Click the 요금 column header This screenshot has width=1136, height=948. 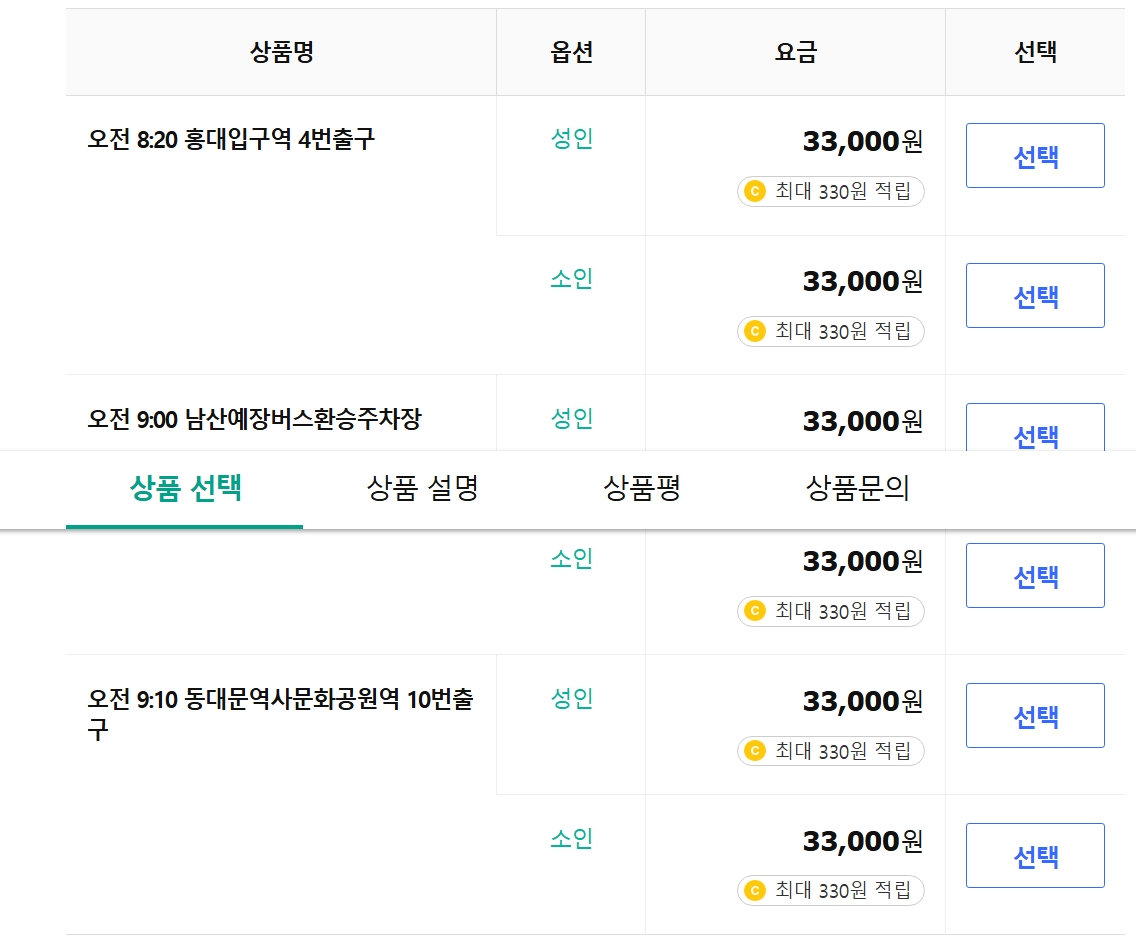point(795,52)
